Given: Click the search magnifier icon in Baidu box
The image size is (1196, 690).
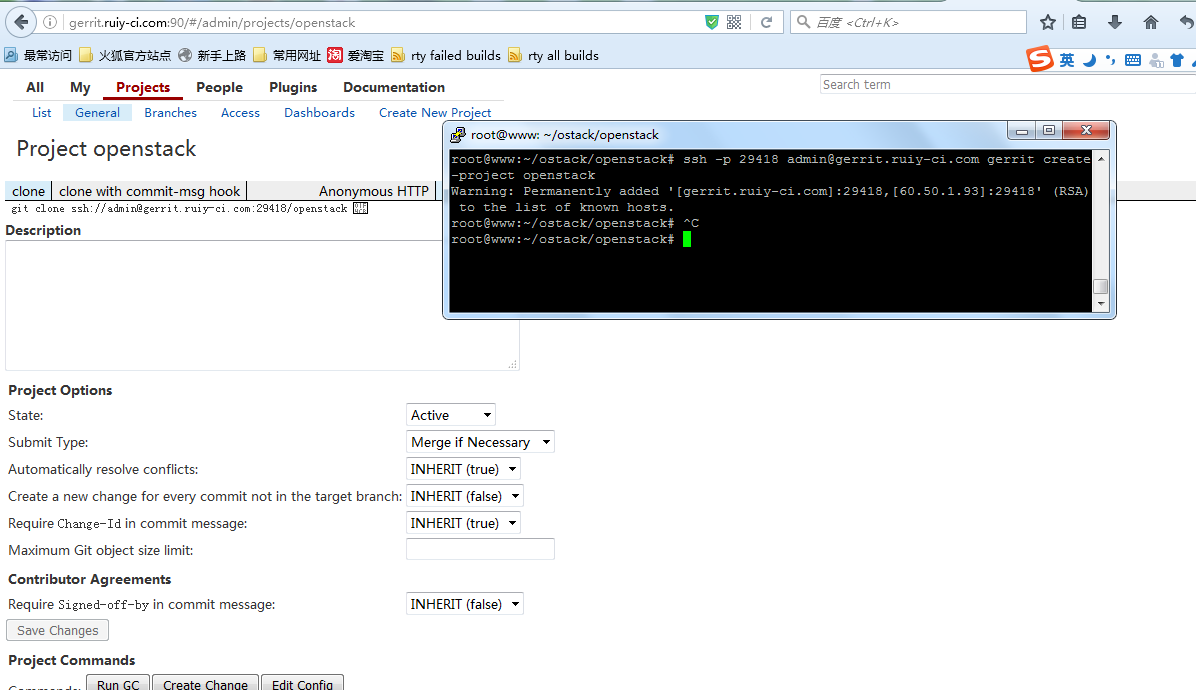Looking at the screenshot, I should (x=803, y=22).
